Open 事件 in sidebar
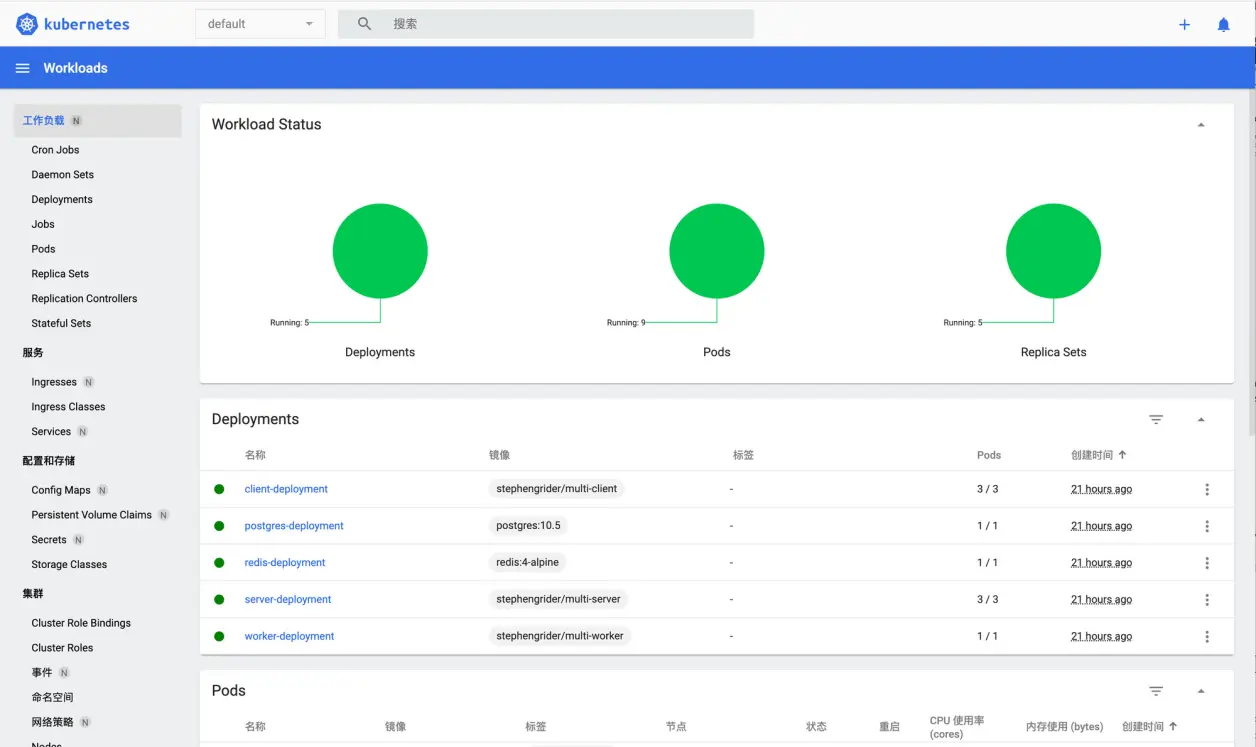 (x=42, y=673)
